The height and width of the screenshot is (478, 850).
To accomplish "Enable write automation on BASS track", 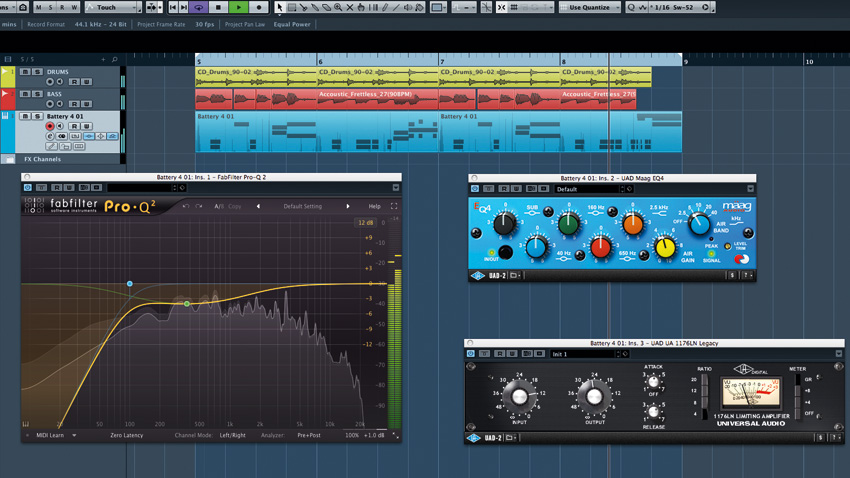I will (x=86, y=104).
